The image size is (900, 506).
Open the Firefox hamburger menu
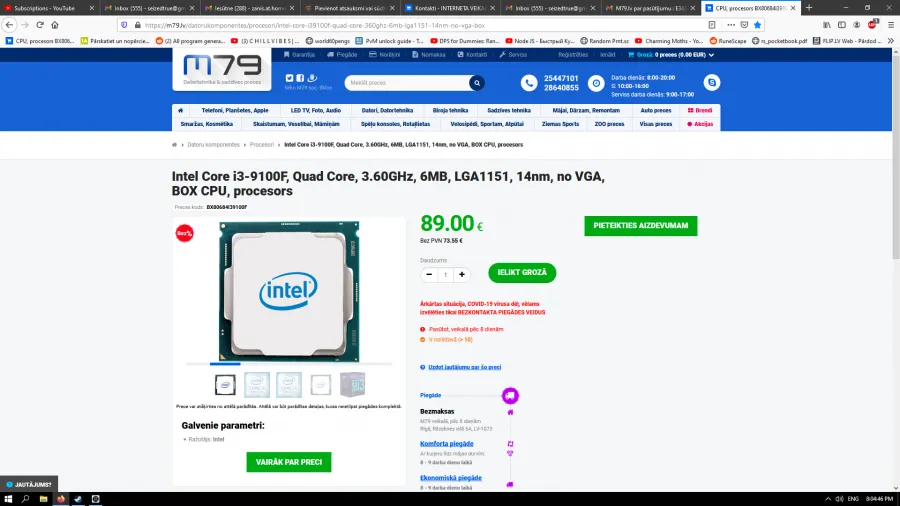tap(890, 25)
